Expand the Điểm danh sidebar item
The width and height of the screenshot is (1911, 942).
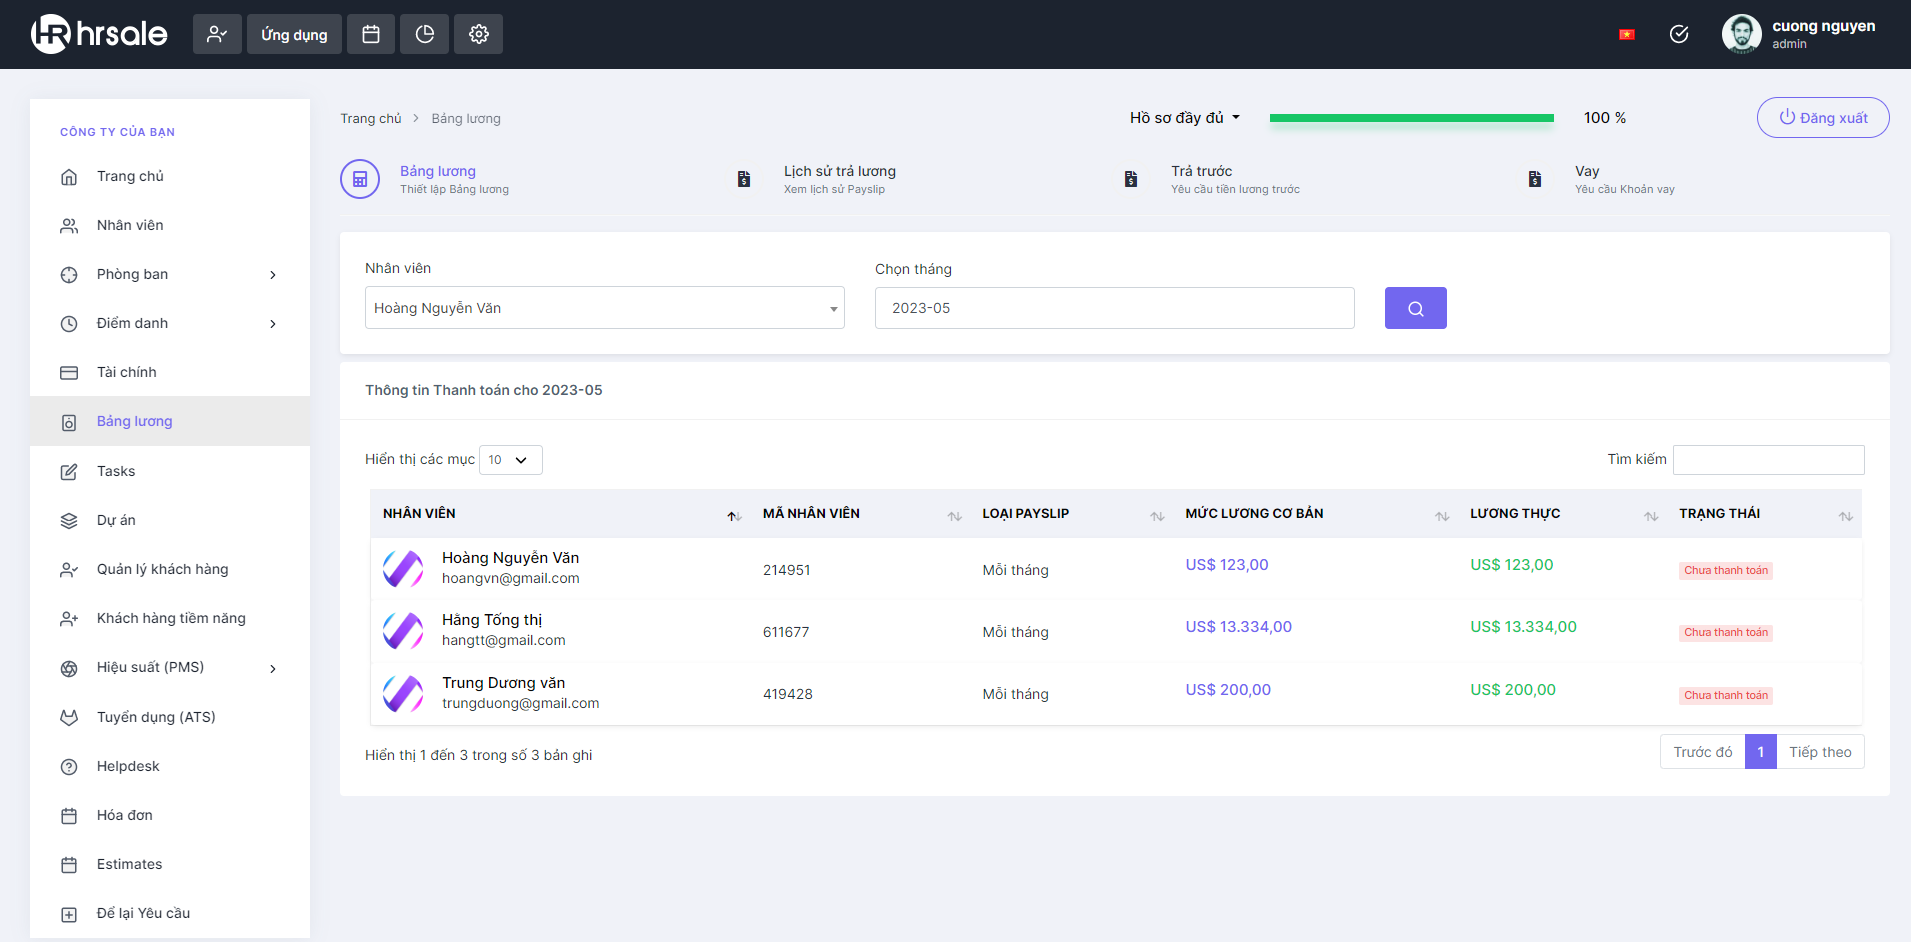[x=170, y=323]
